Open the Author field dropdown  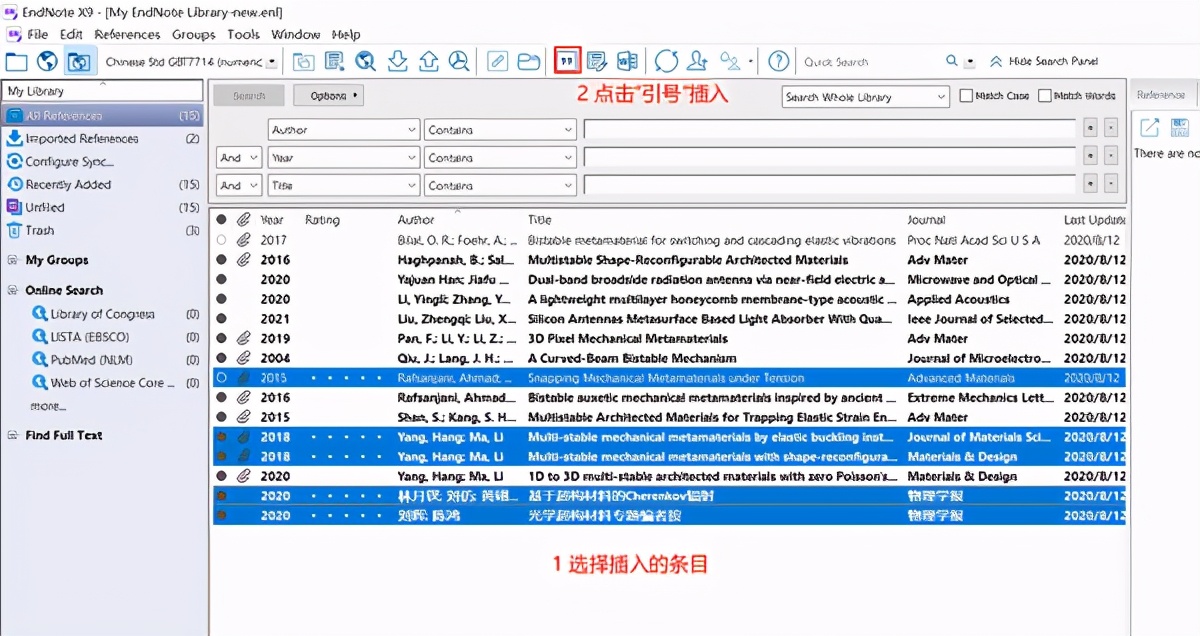coord(343,130)
